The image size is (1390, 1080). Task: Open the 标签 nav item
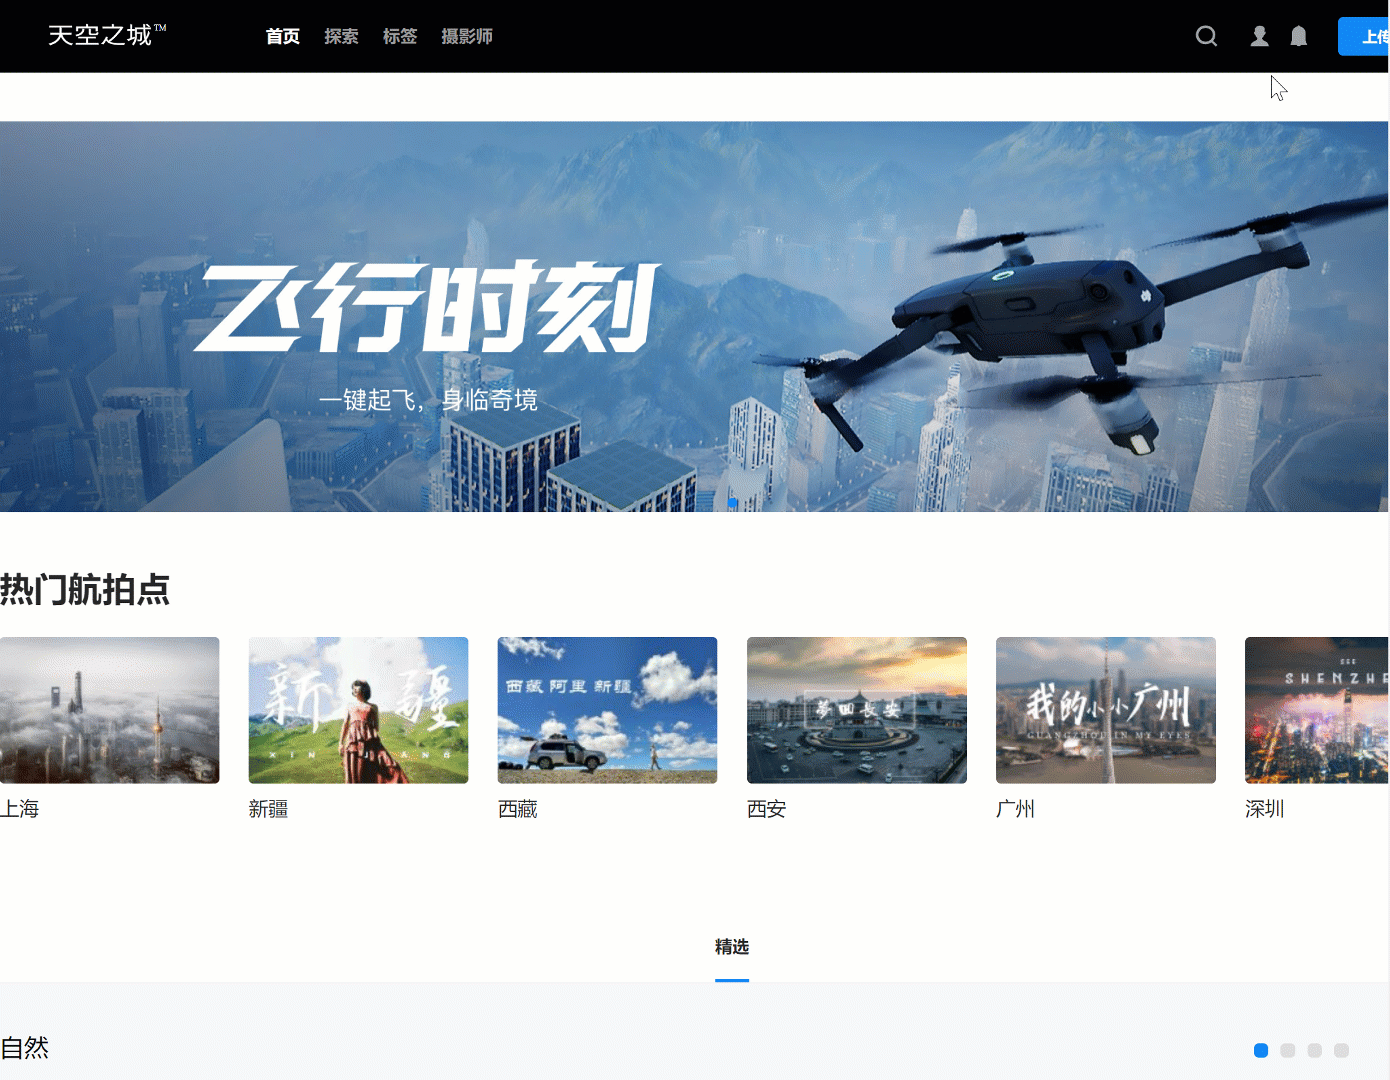click(x=400, y=36)
